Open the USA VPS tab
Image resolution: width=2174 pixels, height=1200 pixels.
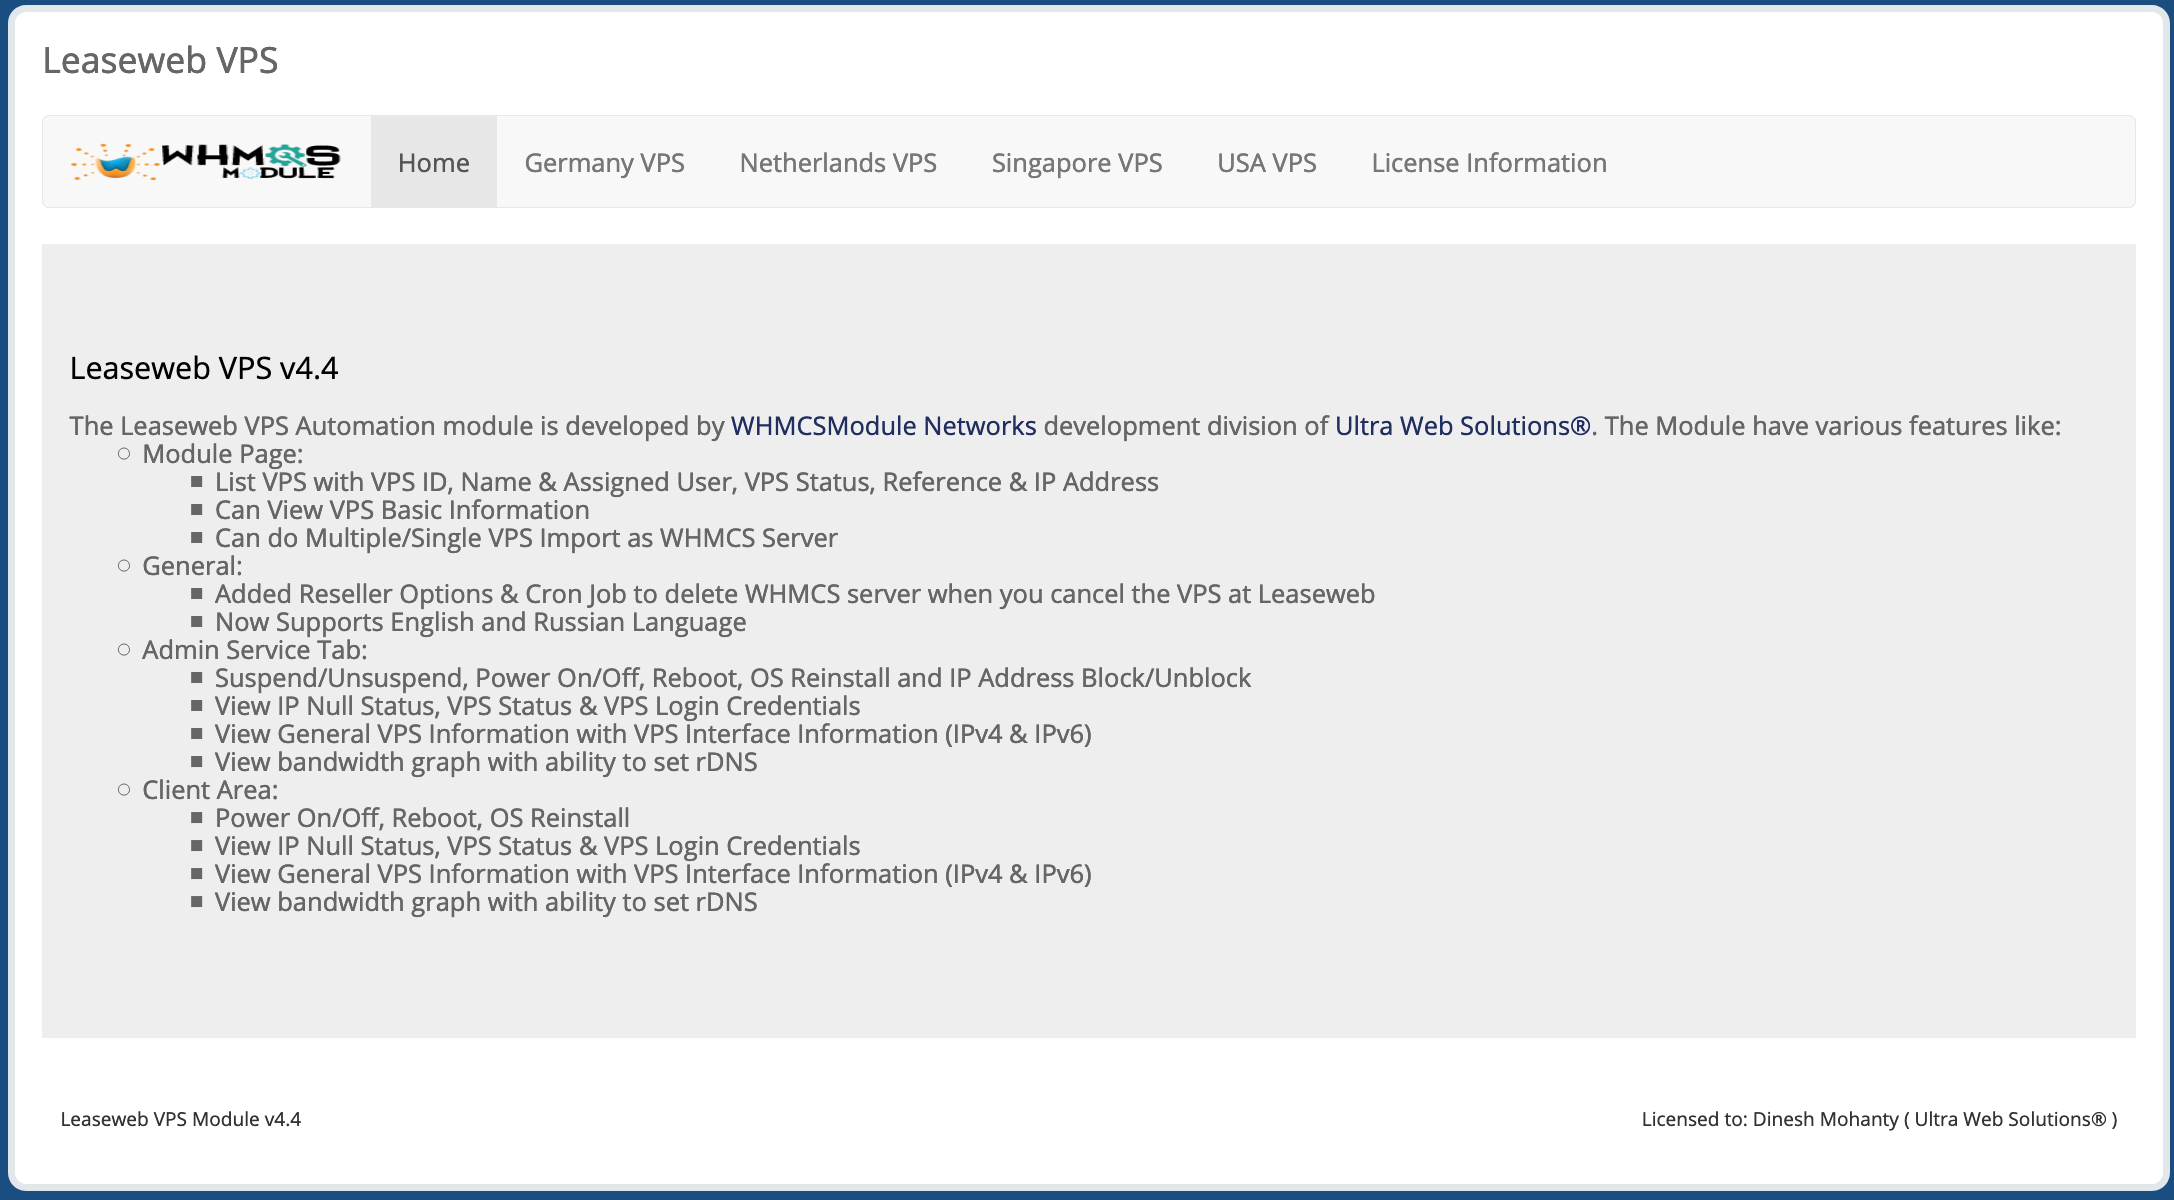[x=1266, y=162]
